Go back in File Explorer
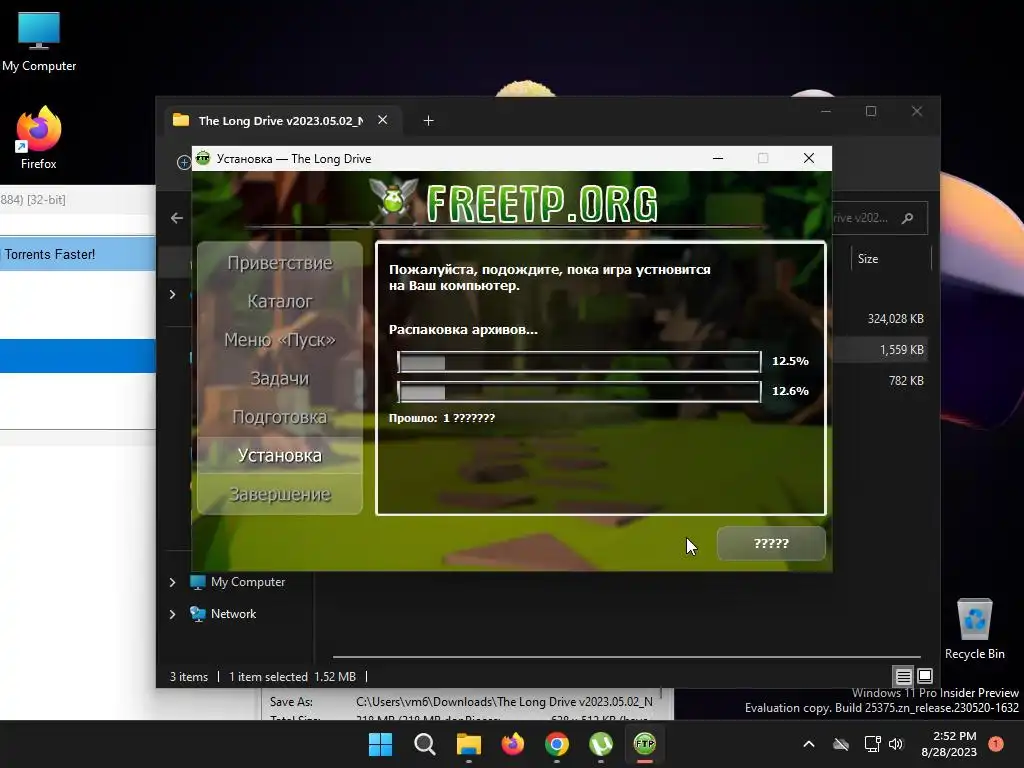The width and height of the screenshot is (1024, 768). click(x=176, y=218)
